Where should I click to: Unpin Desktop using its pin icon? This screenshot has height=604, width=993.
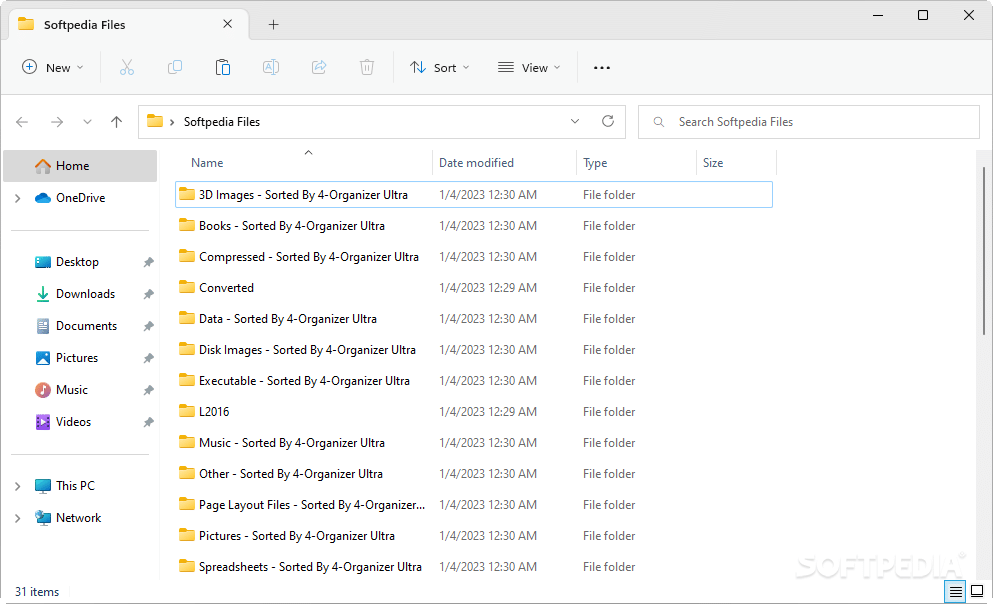[148, 262]
